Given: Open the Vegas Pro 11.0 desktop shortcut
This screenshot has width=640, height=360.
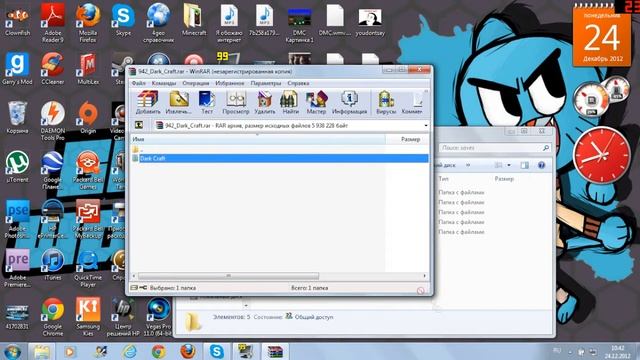Looking at the screenshot, I should point(158,316).
